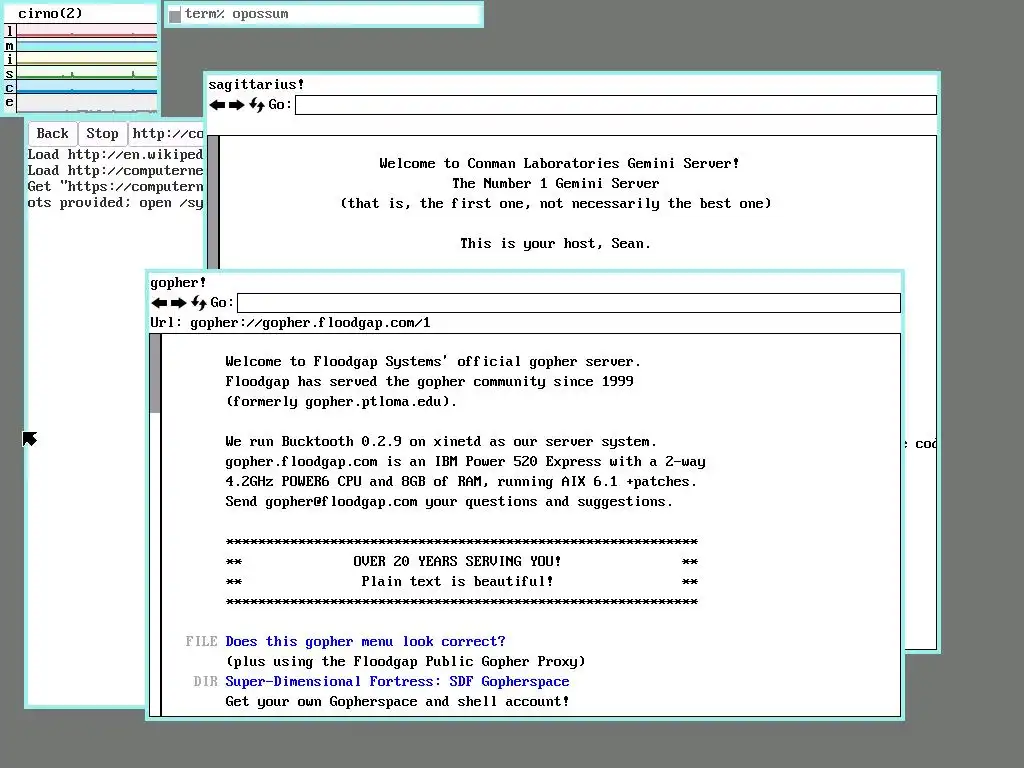Click 'Send gopher@floodgap.com your questions' line

point(449,502)
